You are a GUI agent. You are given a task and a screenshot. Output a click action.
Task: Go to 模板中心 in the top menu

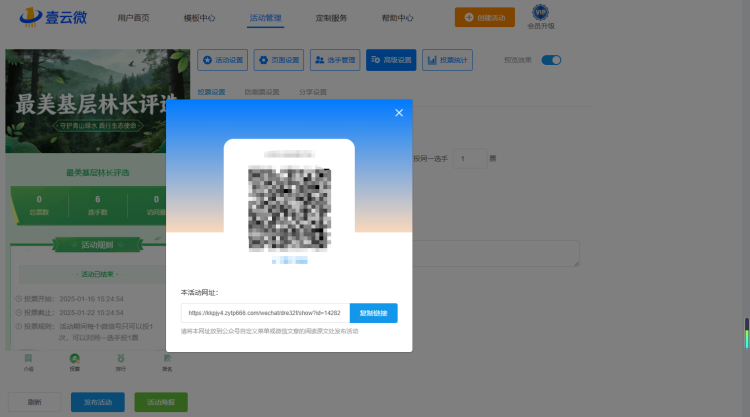tap(199, 18)
